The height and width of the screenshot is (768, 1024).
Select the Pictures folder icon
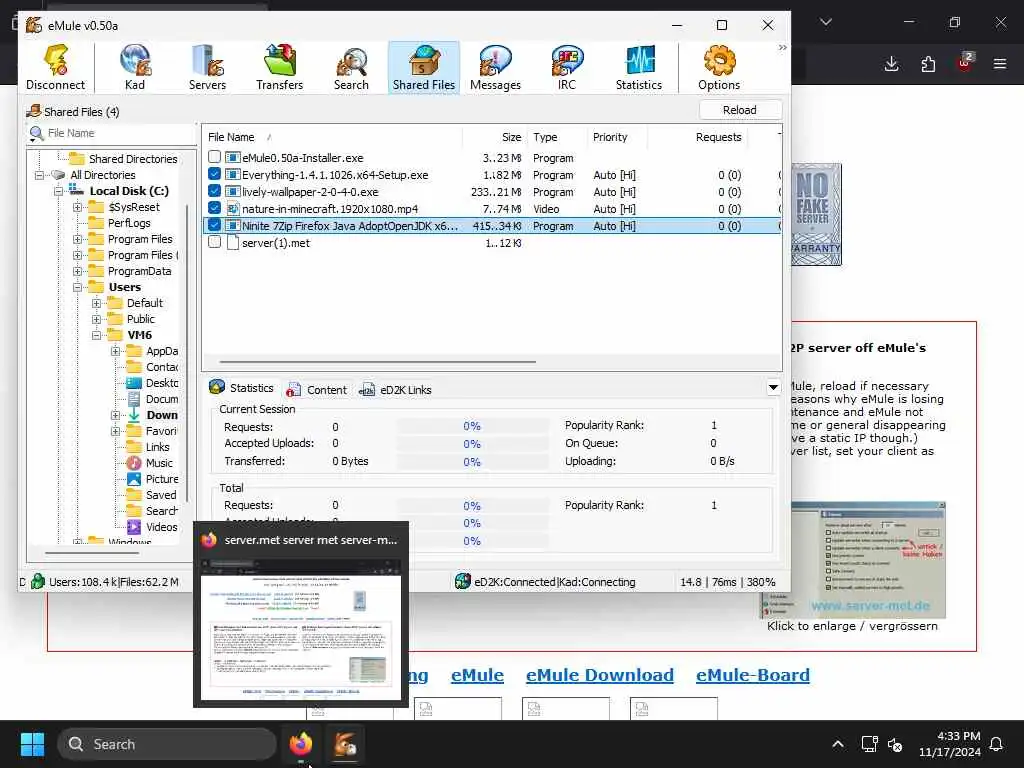(x=134, y=479)
